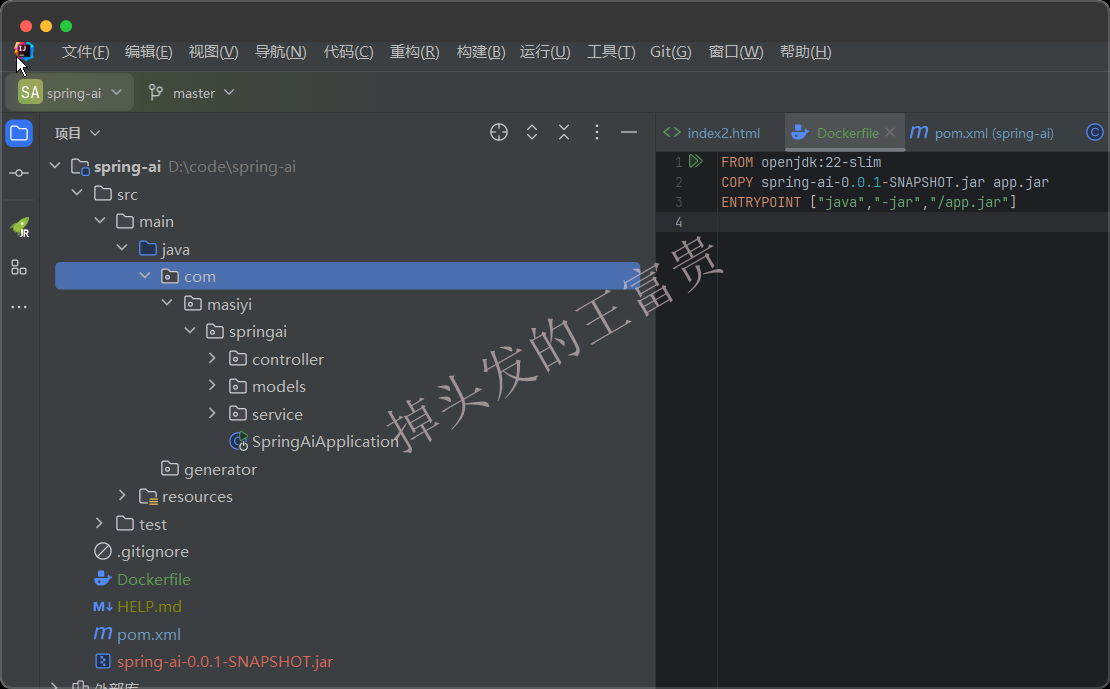Viewport: 1110px width, 689px height.
Task: Click the expand all icon in project panel
Action: click(532, 132)
